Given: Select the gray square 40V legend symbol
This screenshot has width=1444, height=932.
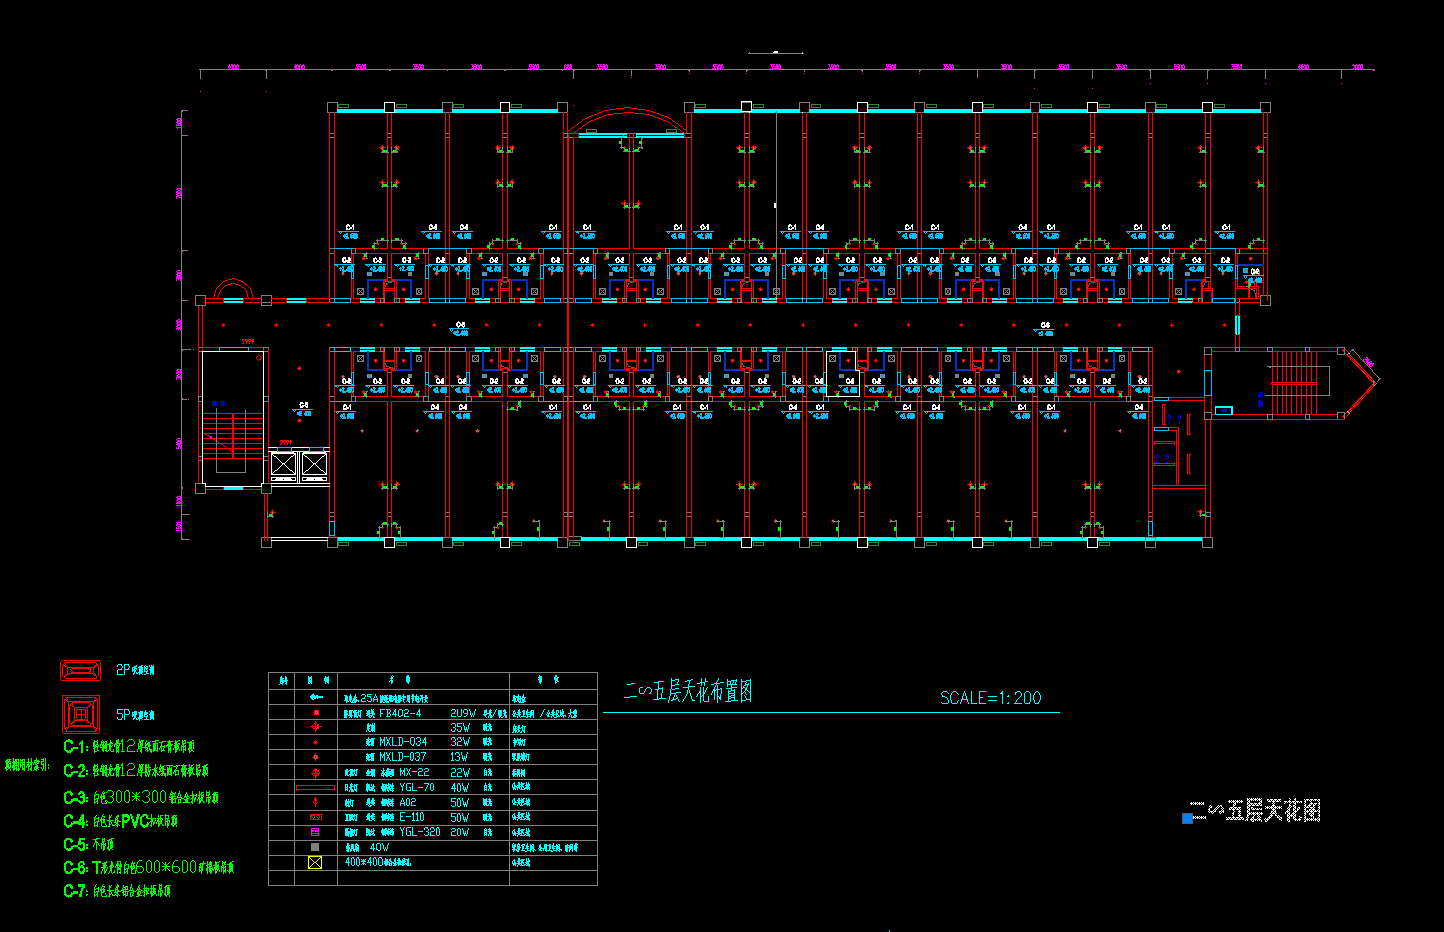Looking at the screenshot, I should click(x=315, y=847).
